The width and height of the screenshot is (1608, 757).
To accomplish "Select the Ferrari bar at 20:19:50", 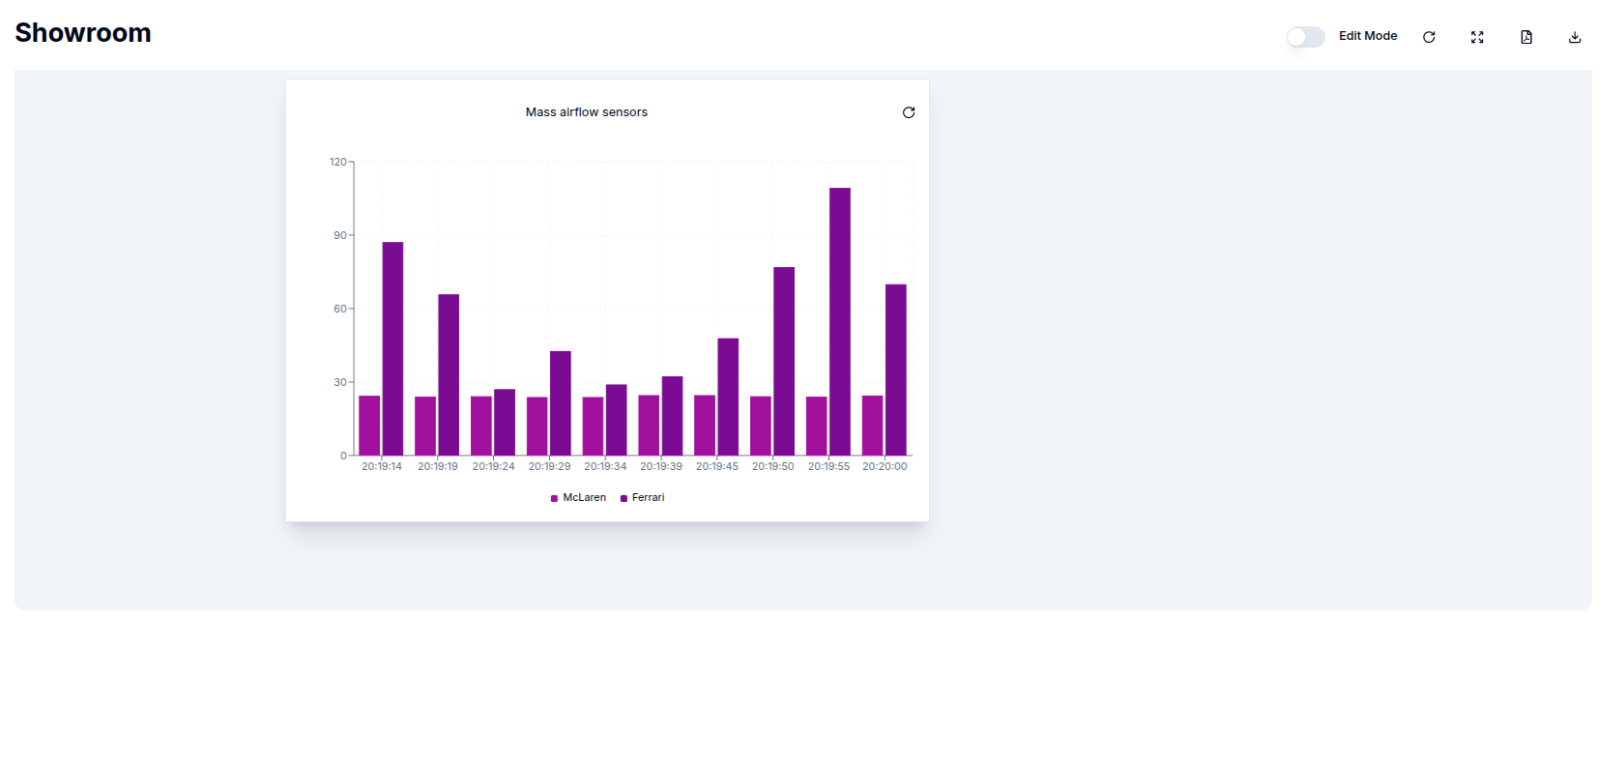I will 784,361.
